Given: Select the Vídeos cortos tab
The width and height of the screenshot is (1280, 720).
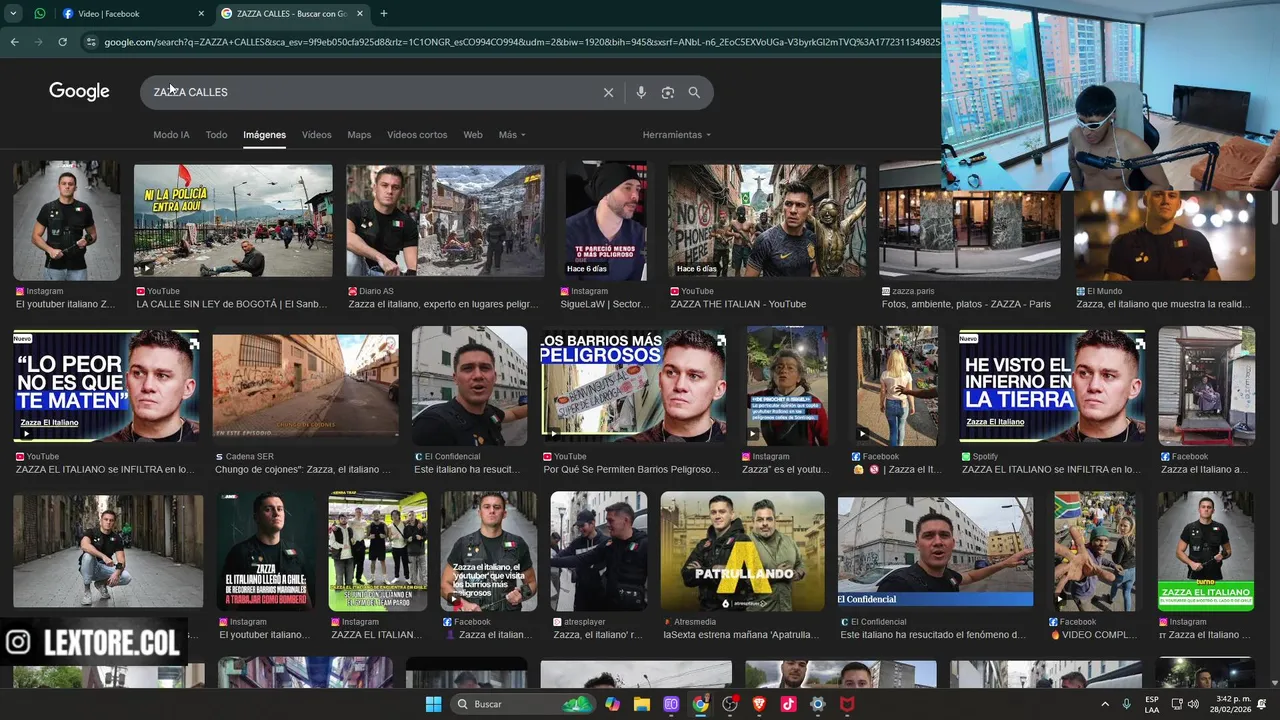Looking at the screenshot, I should pyautogui.click(x=417, y=135).
